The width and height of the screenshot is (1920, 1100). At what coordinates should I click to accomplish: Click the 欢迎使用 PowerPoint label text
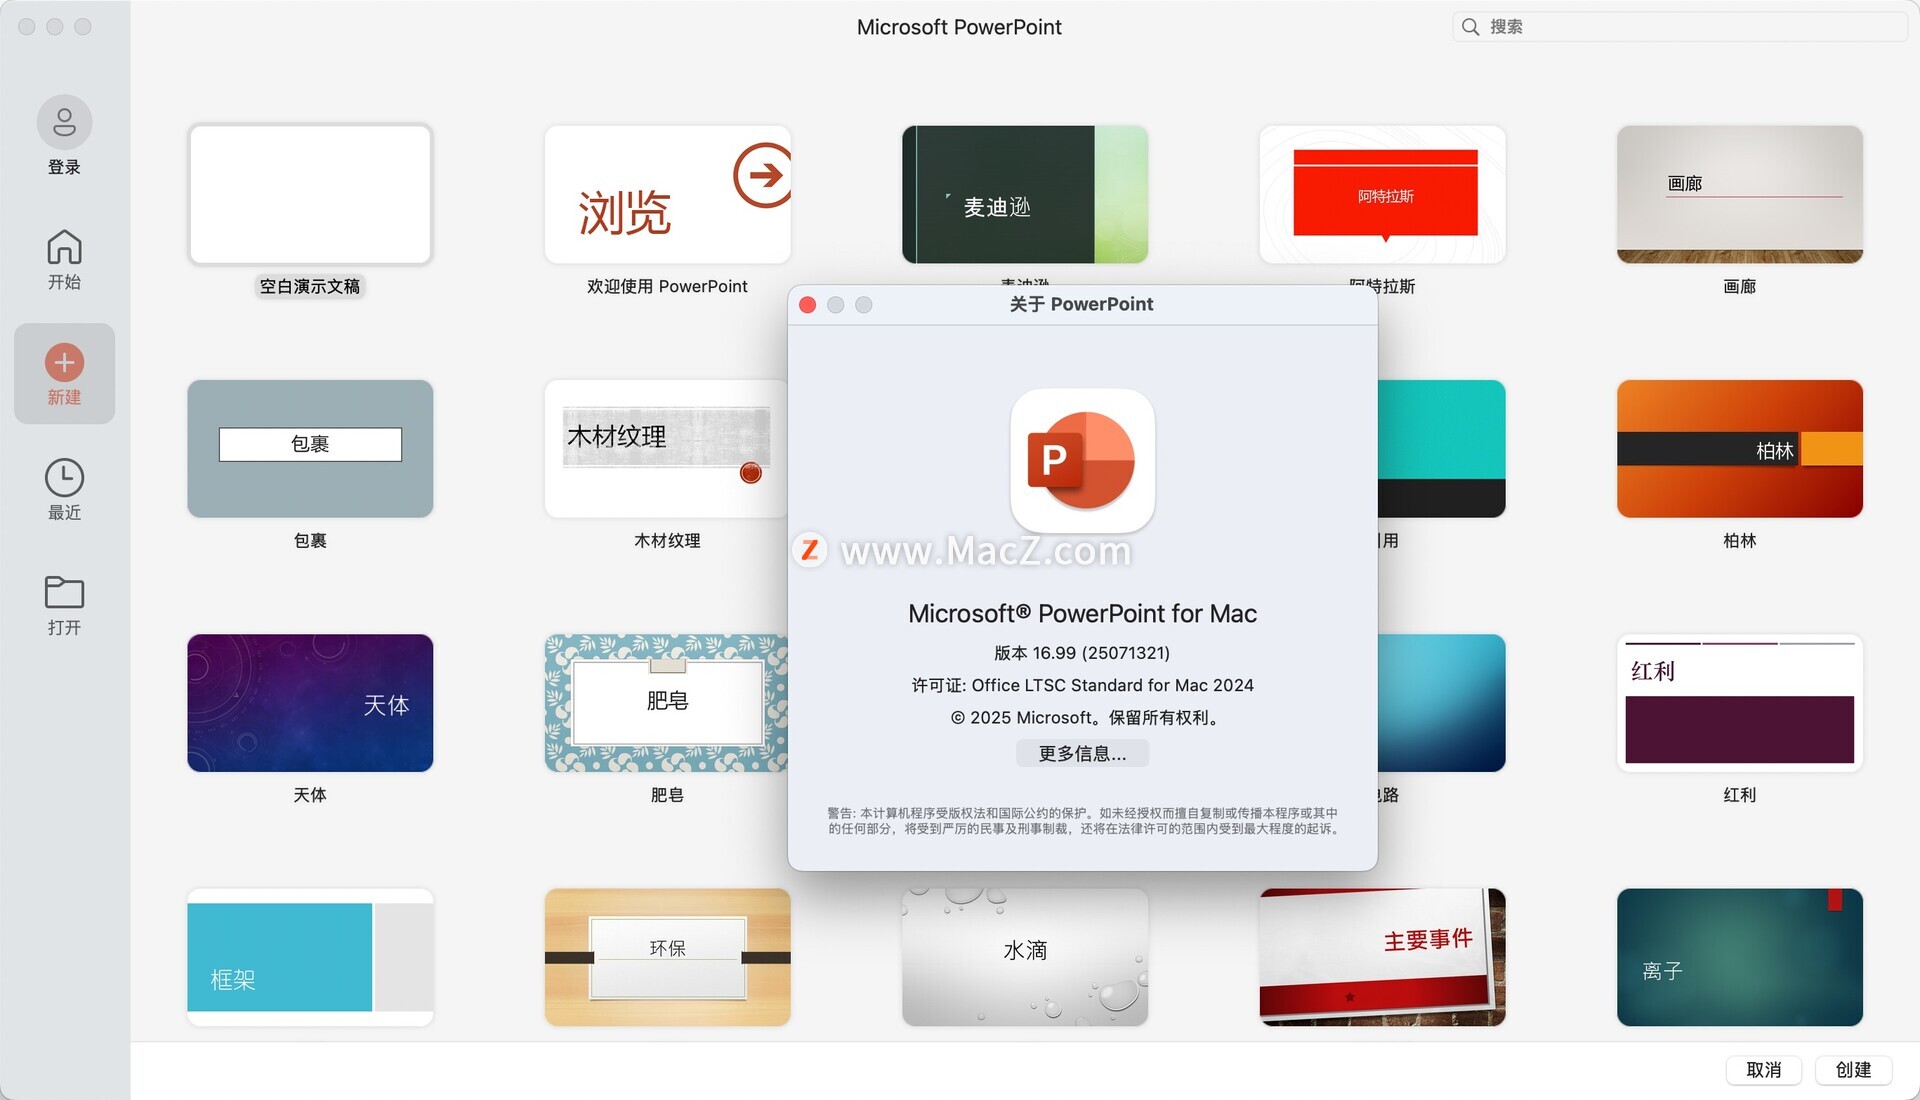[667, 287]
